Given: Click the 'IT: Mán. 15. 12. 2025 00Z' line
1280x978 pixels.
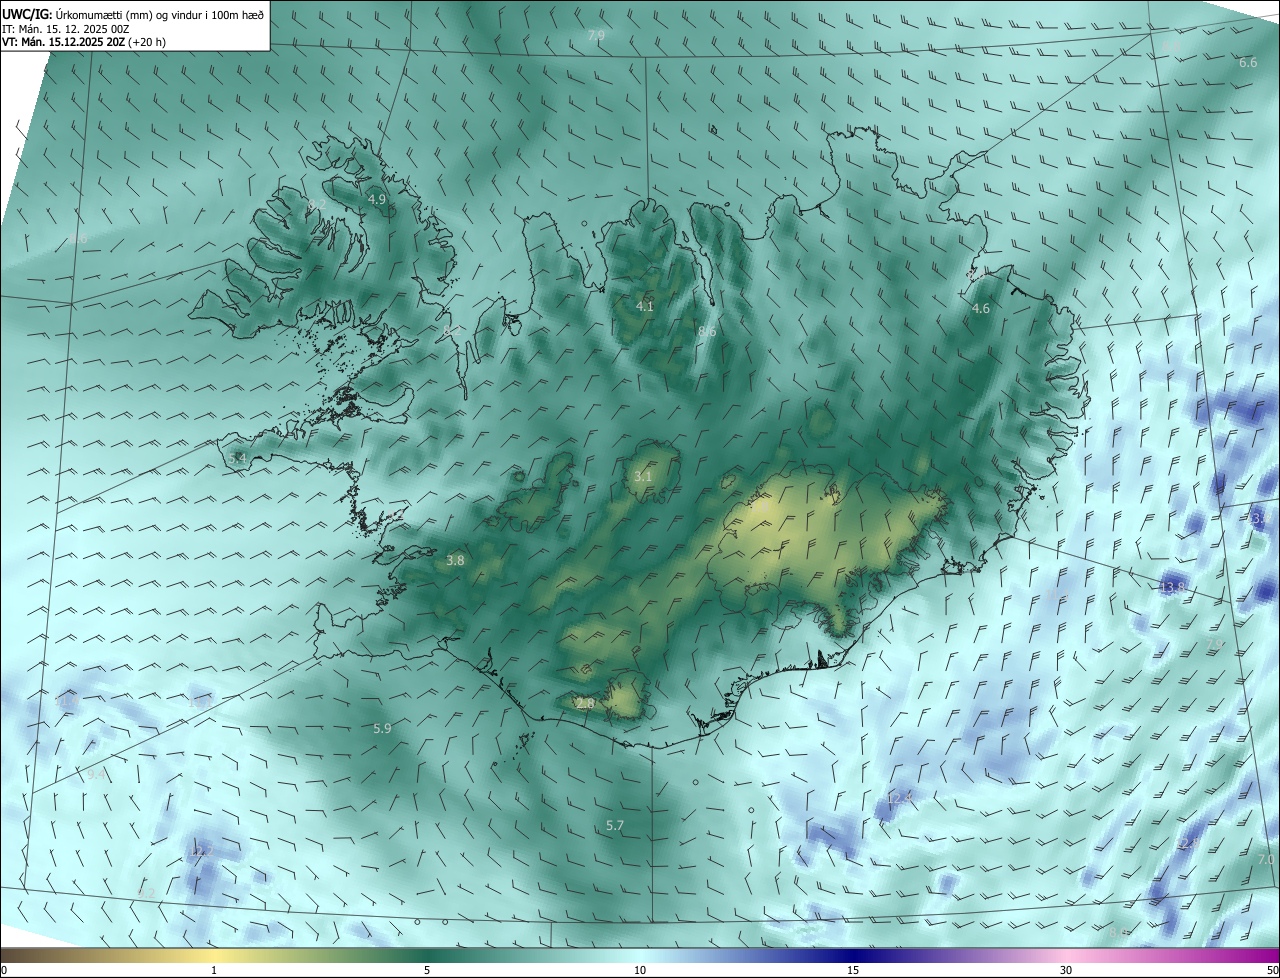Looking at the screenshot, I should [66, 29].
